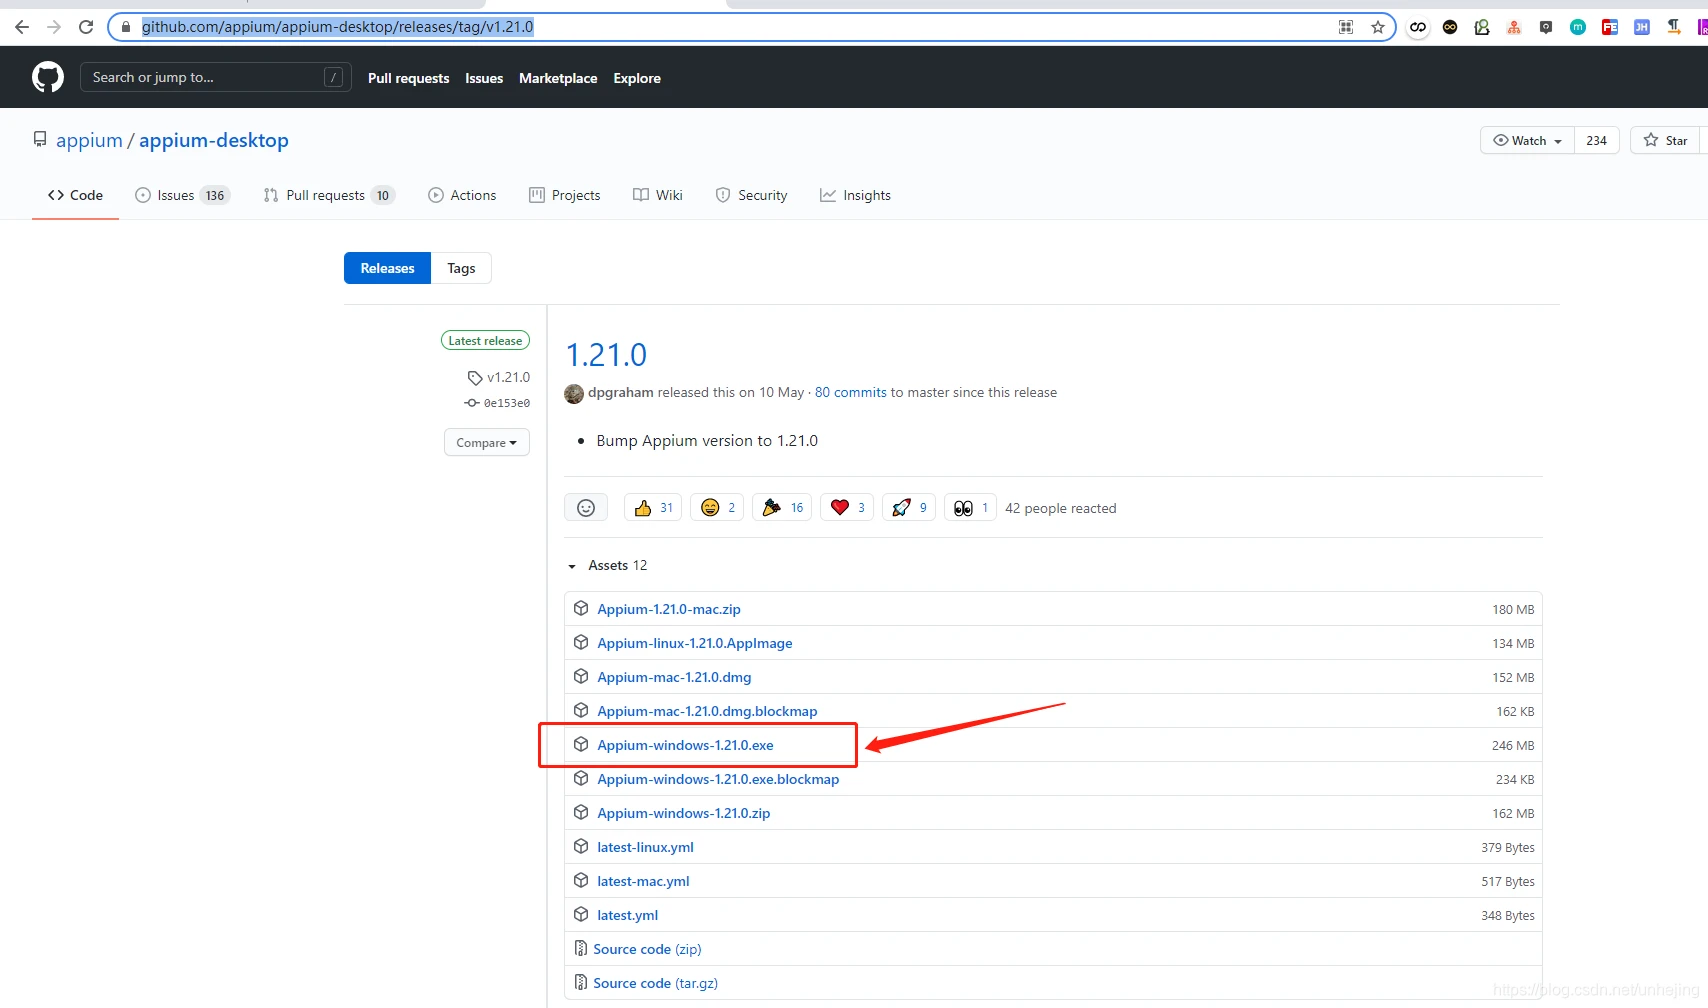This screenshot has width=1708, height=1008.
Task: Download latest-mac.yml file
Action: point(643,881)
